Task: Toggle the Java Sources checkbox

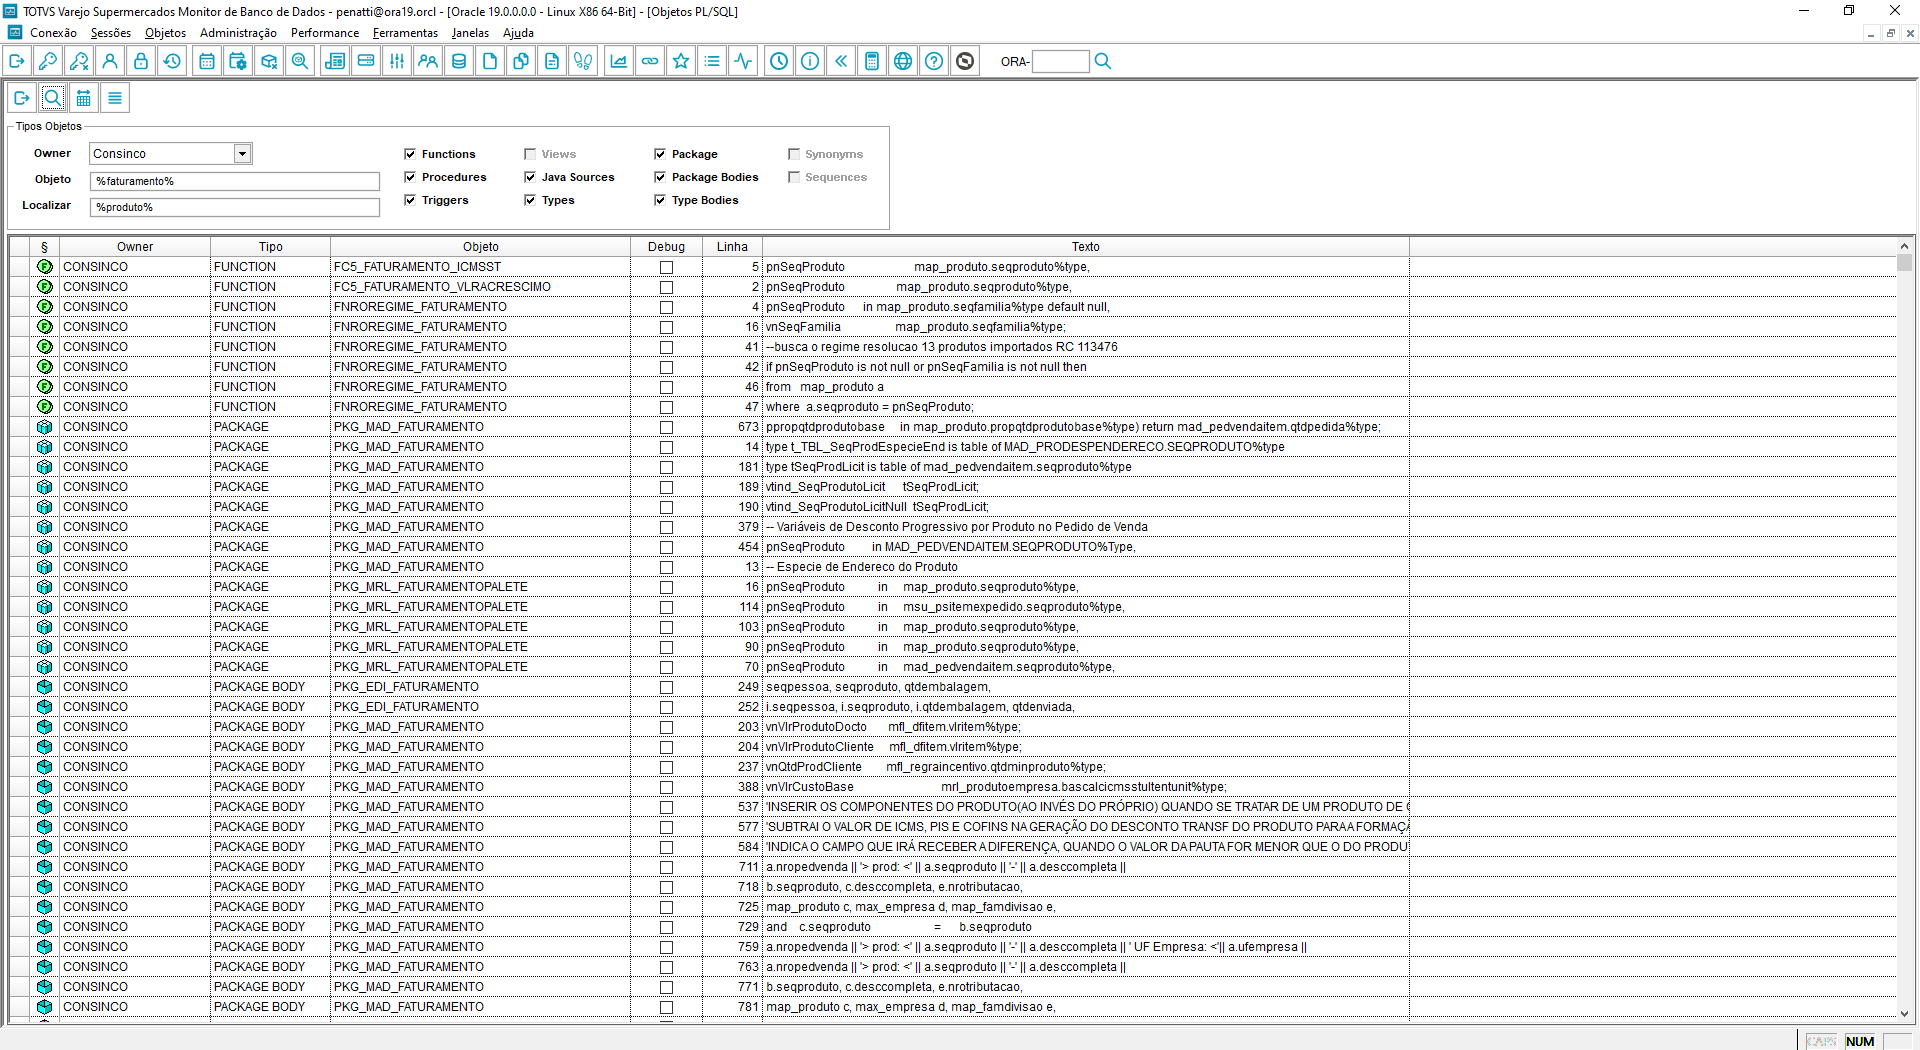Action: 530,177
